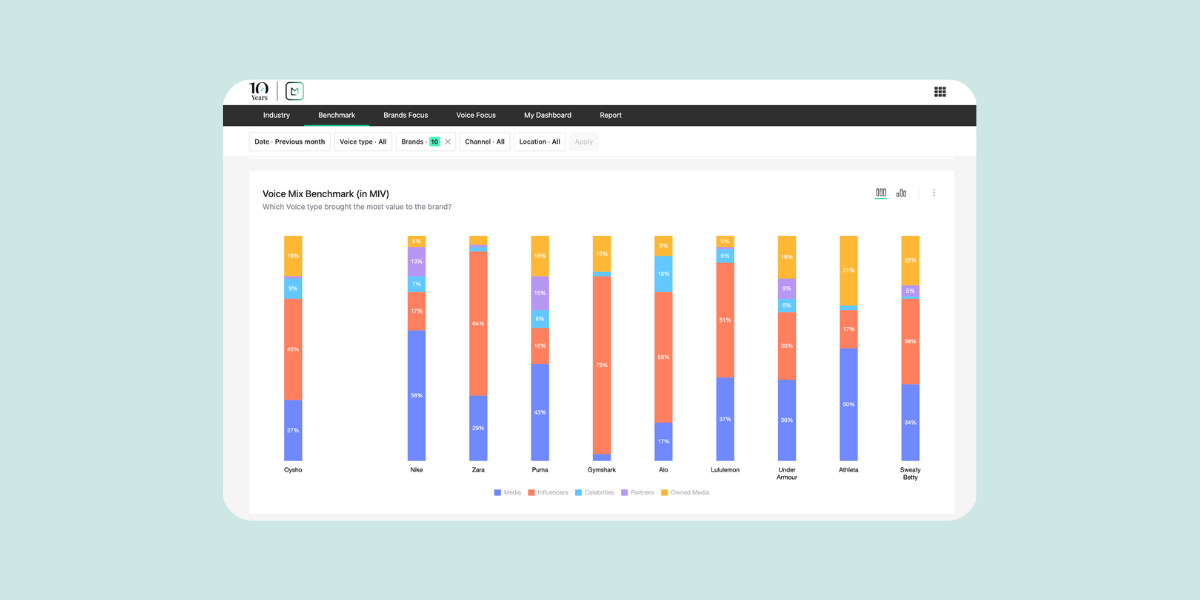The image size is (1200, 600).
Task: Click the Zara axis label
Action: 478,470
